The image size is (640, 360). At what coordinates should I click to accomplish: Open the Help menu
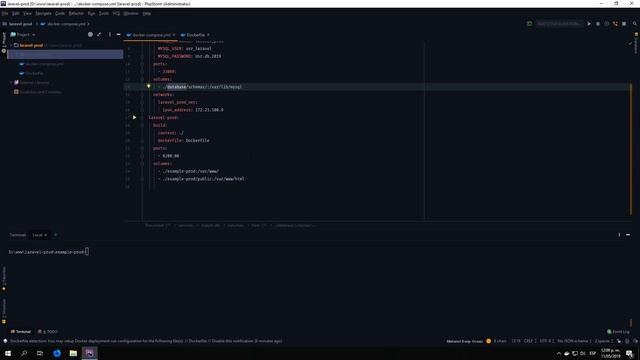pyautogui.click(x=147, y=13)
